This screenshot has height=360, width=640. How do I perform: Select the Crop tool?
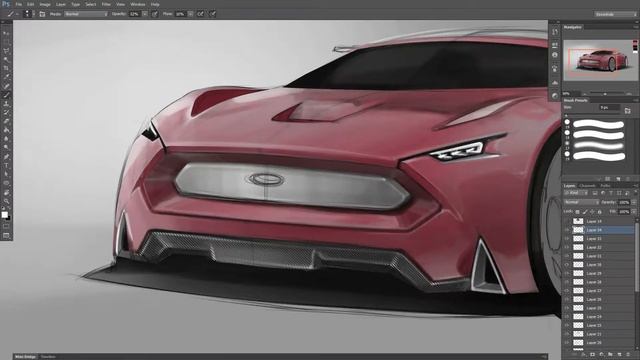pyautogui.click(x=6, y=68)
